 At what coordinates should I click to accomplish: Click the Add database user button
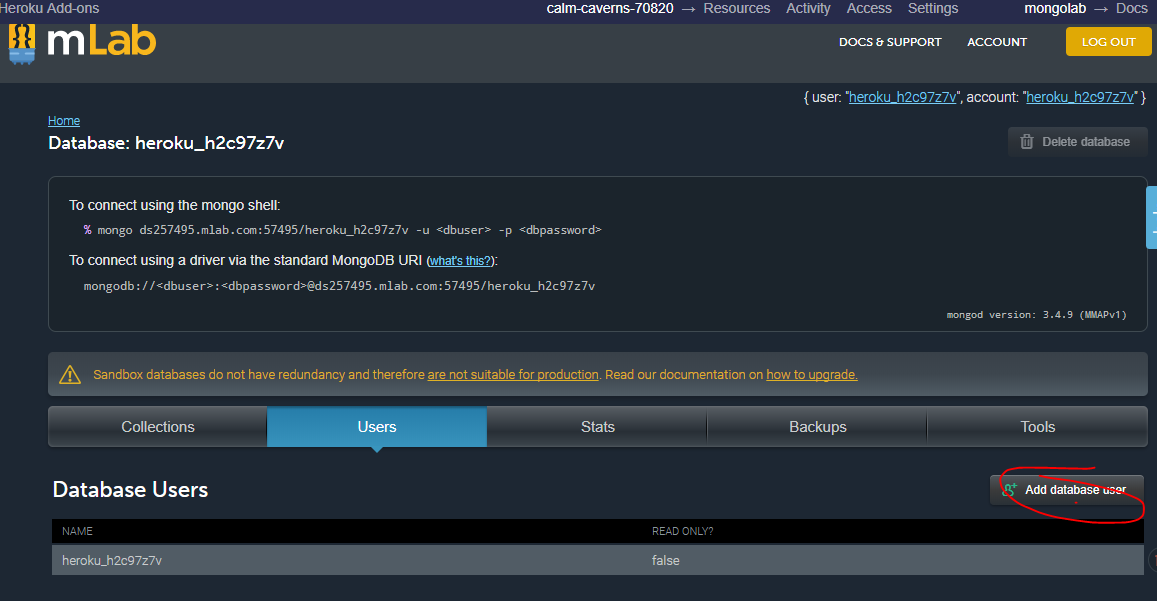pyautogui.click(x=1066, y=490)
